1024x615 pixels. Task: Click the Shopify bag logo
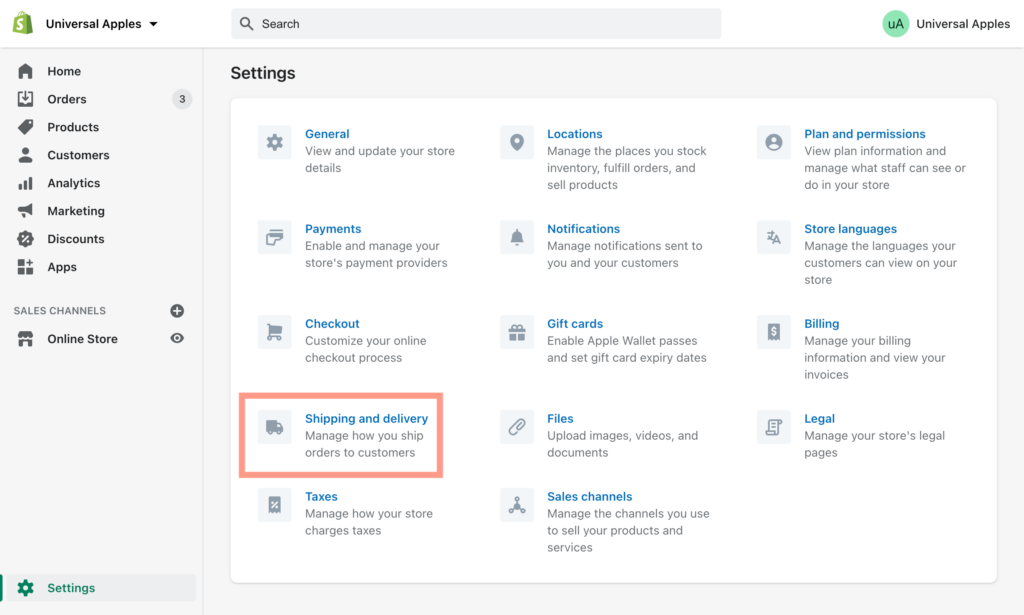(23, 23)
